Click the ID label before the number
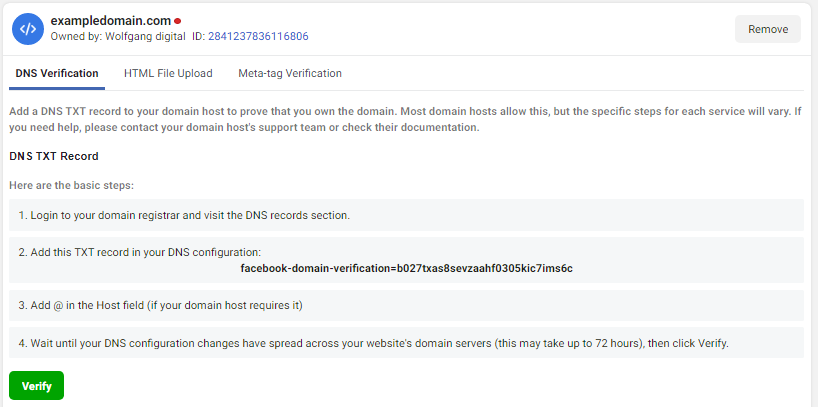This screenshot has height=407, width=818. [x=198, y=36]
